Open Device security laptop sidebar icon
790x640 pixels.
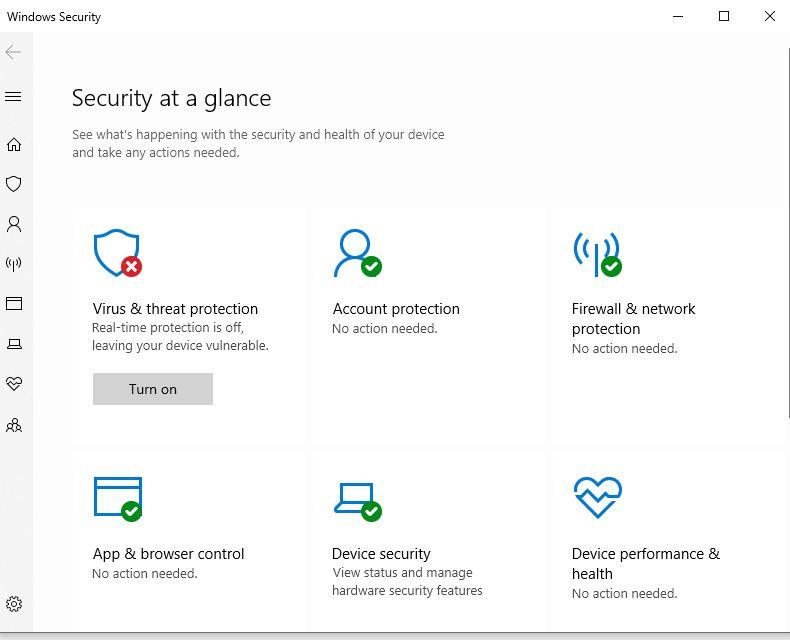pos(14,344)
